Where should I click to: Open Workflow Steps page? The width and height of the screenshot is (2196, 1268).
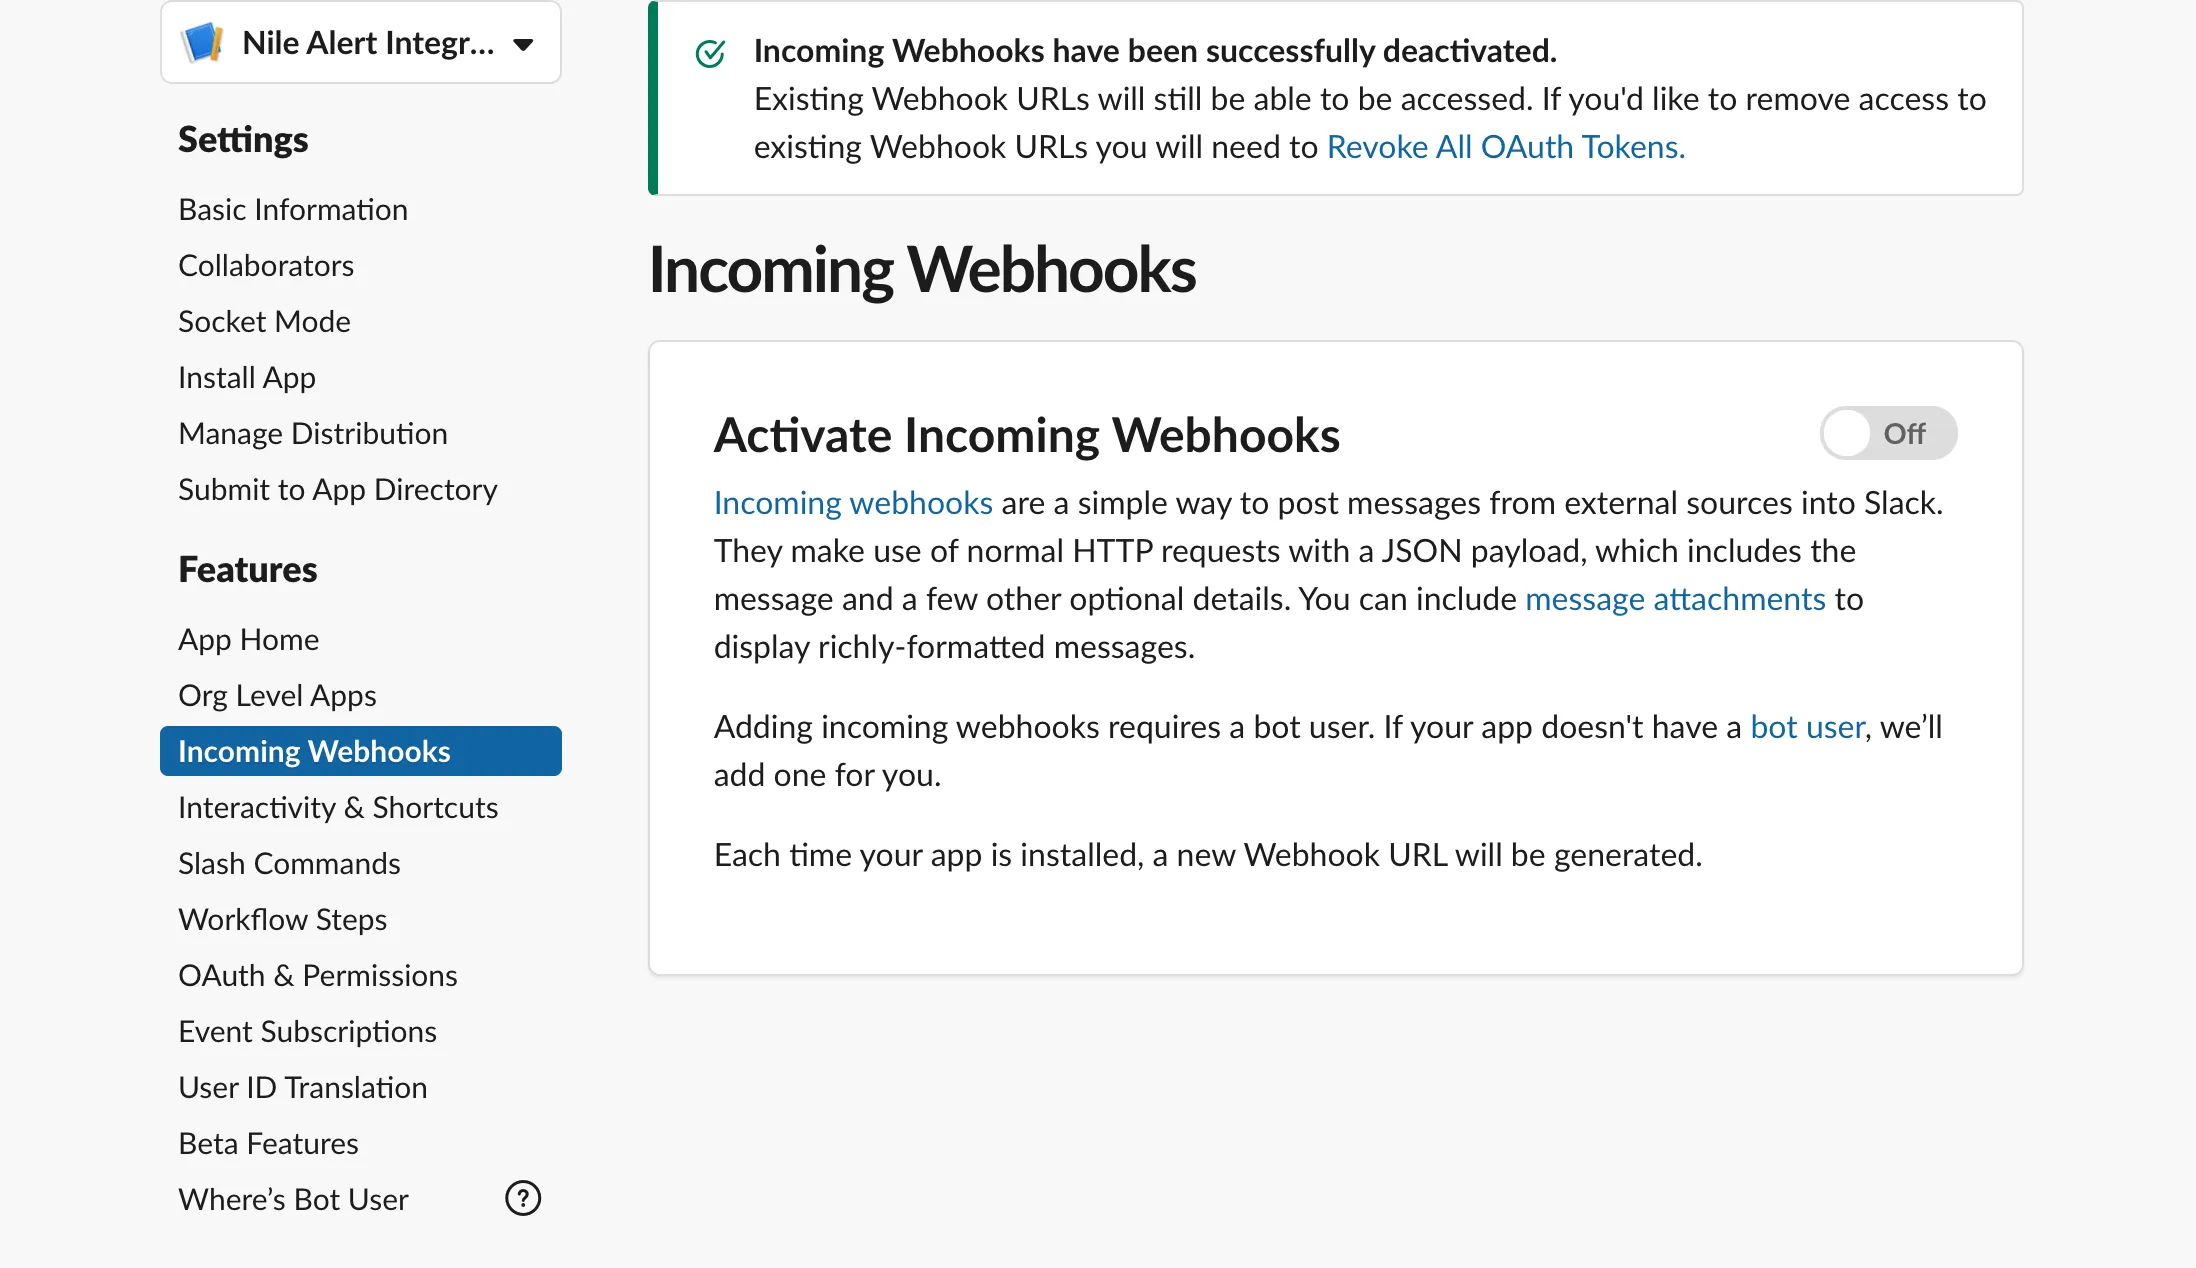[283, 920]
